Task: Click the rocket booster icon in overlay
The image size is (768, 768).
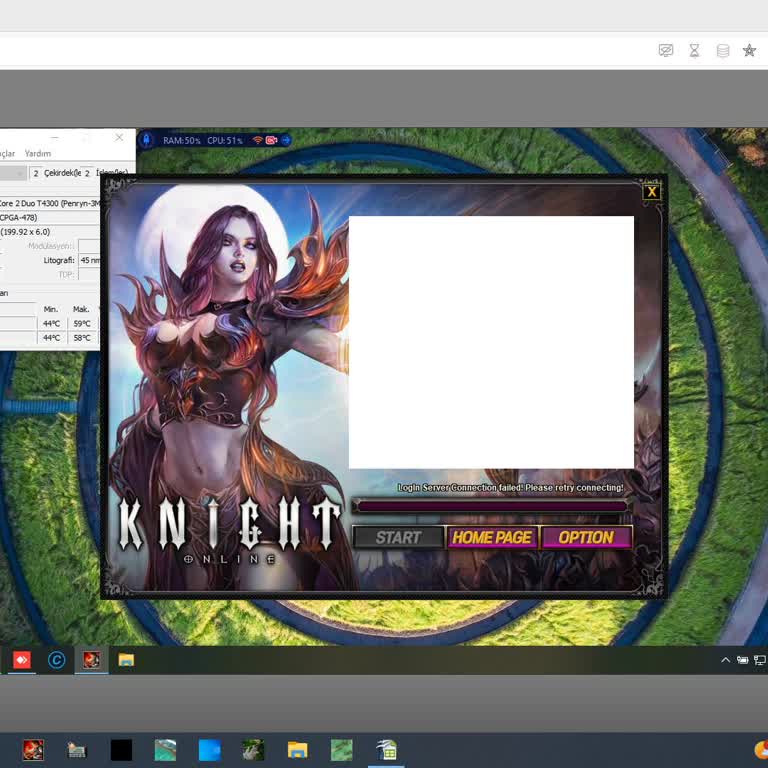Action: (x=146, y=140)
